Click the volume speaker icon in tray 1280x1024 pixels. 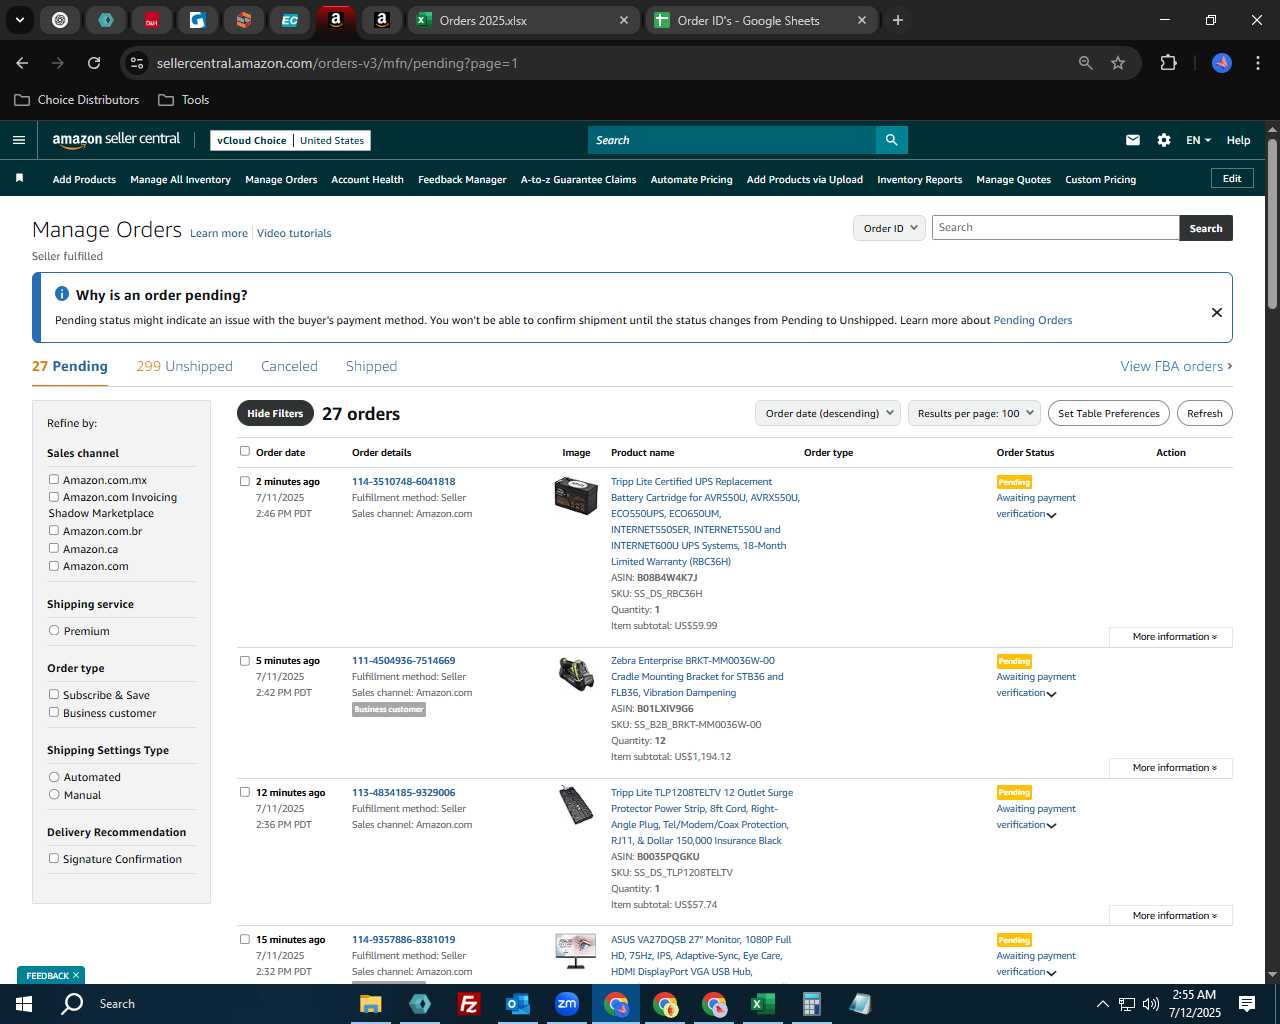(x=1150, y=1004)
